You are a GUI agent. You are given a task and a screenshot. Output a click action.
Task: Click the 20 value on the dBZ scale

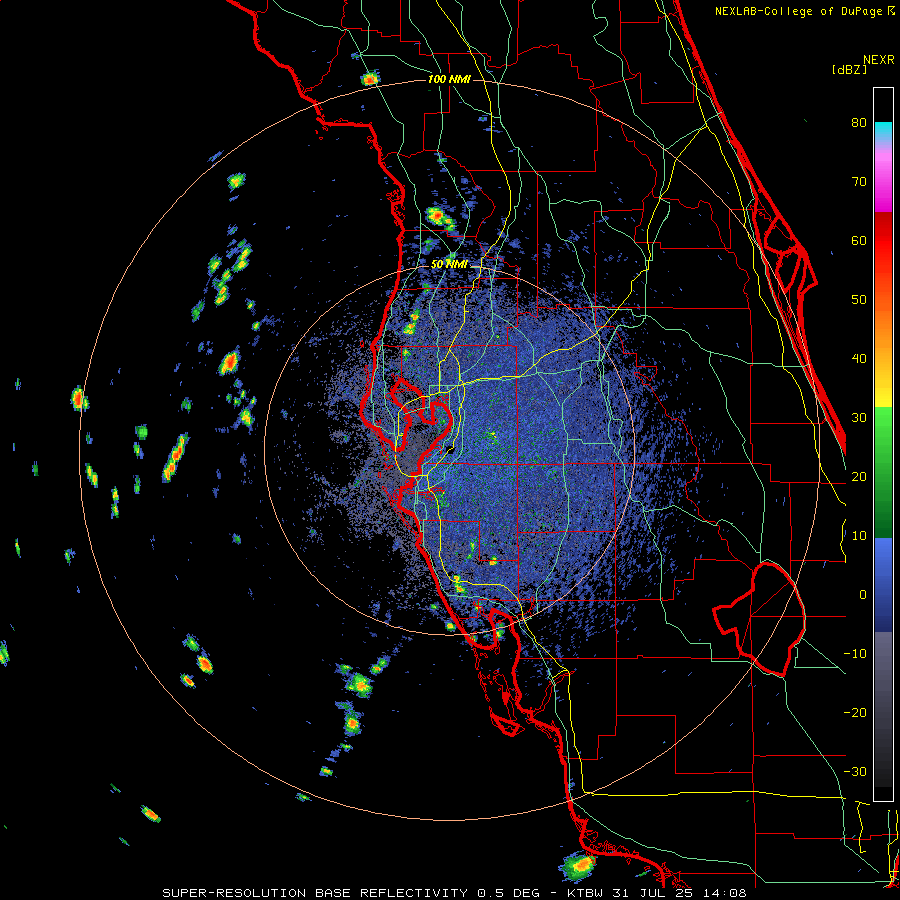click(859, 476)
